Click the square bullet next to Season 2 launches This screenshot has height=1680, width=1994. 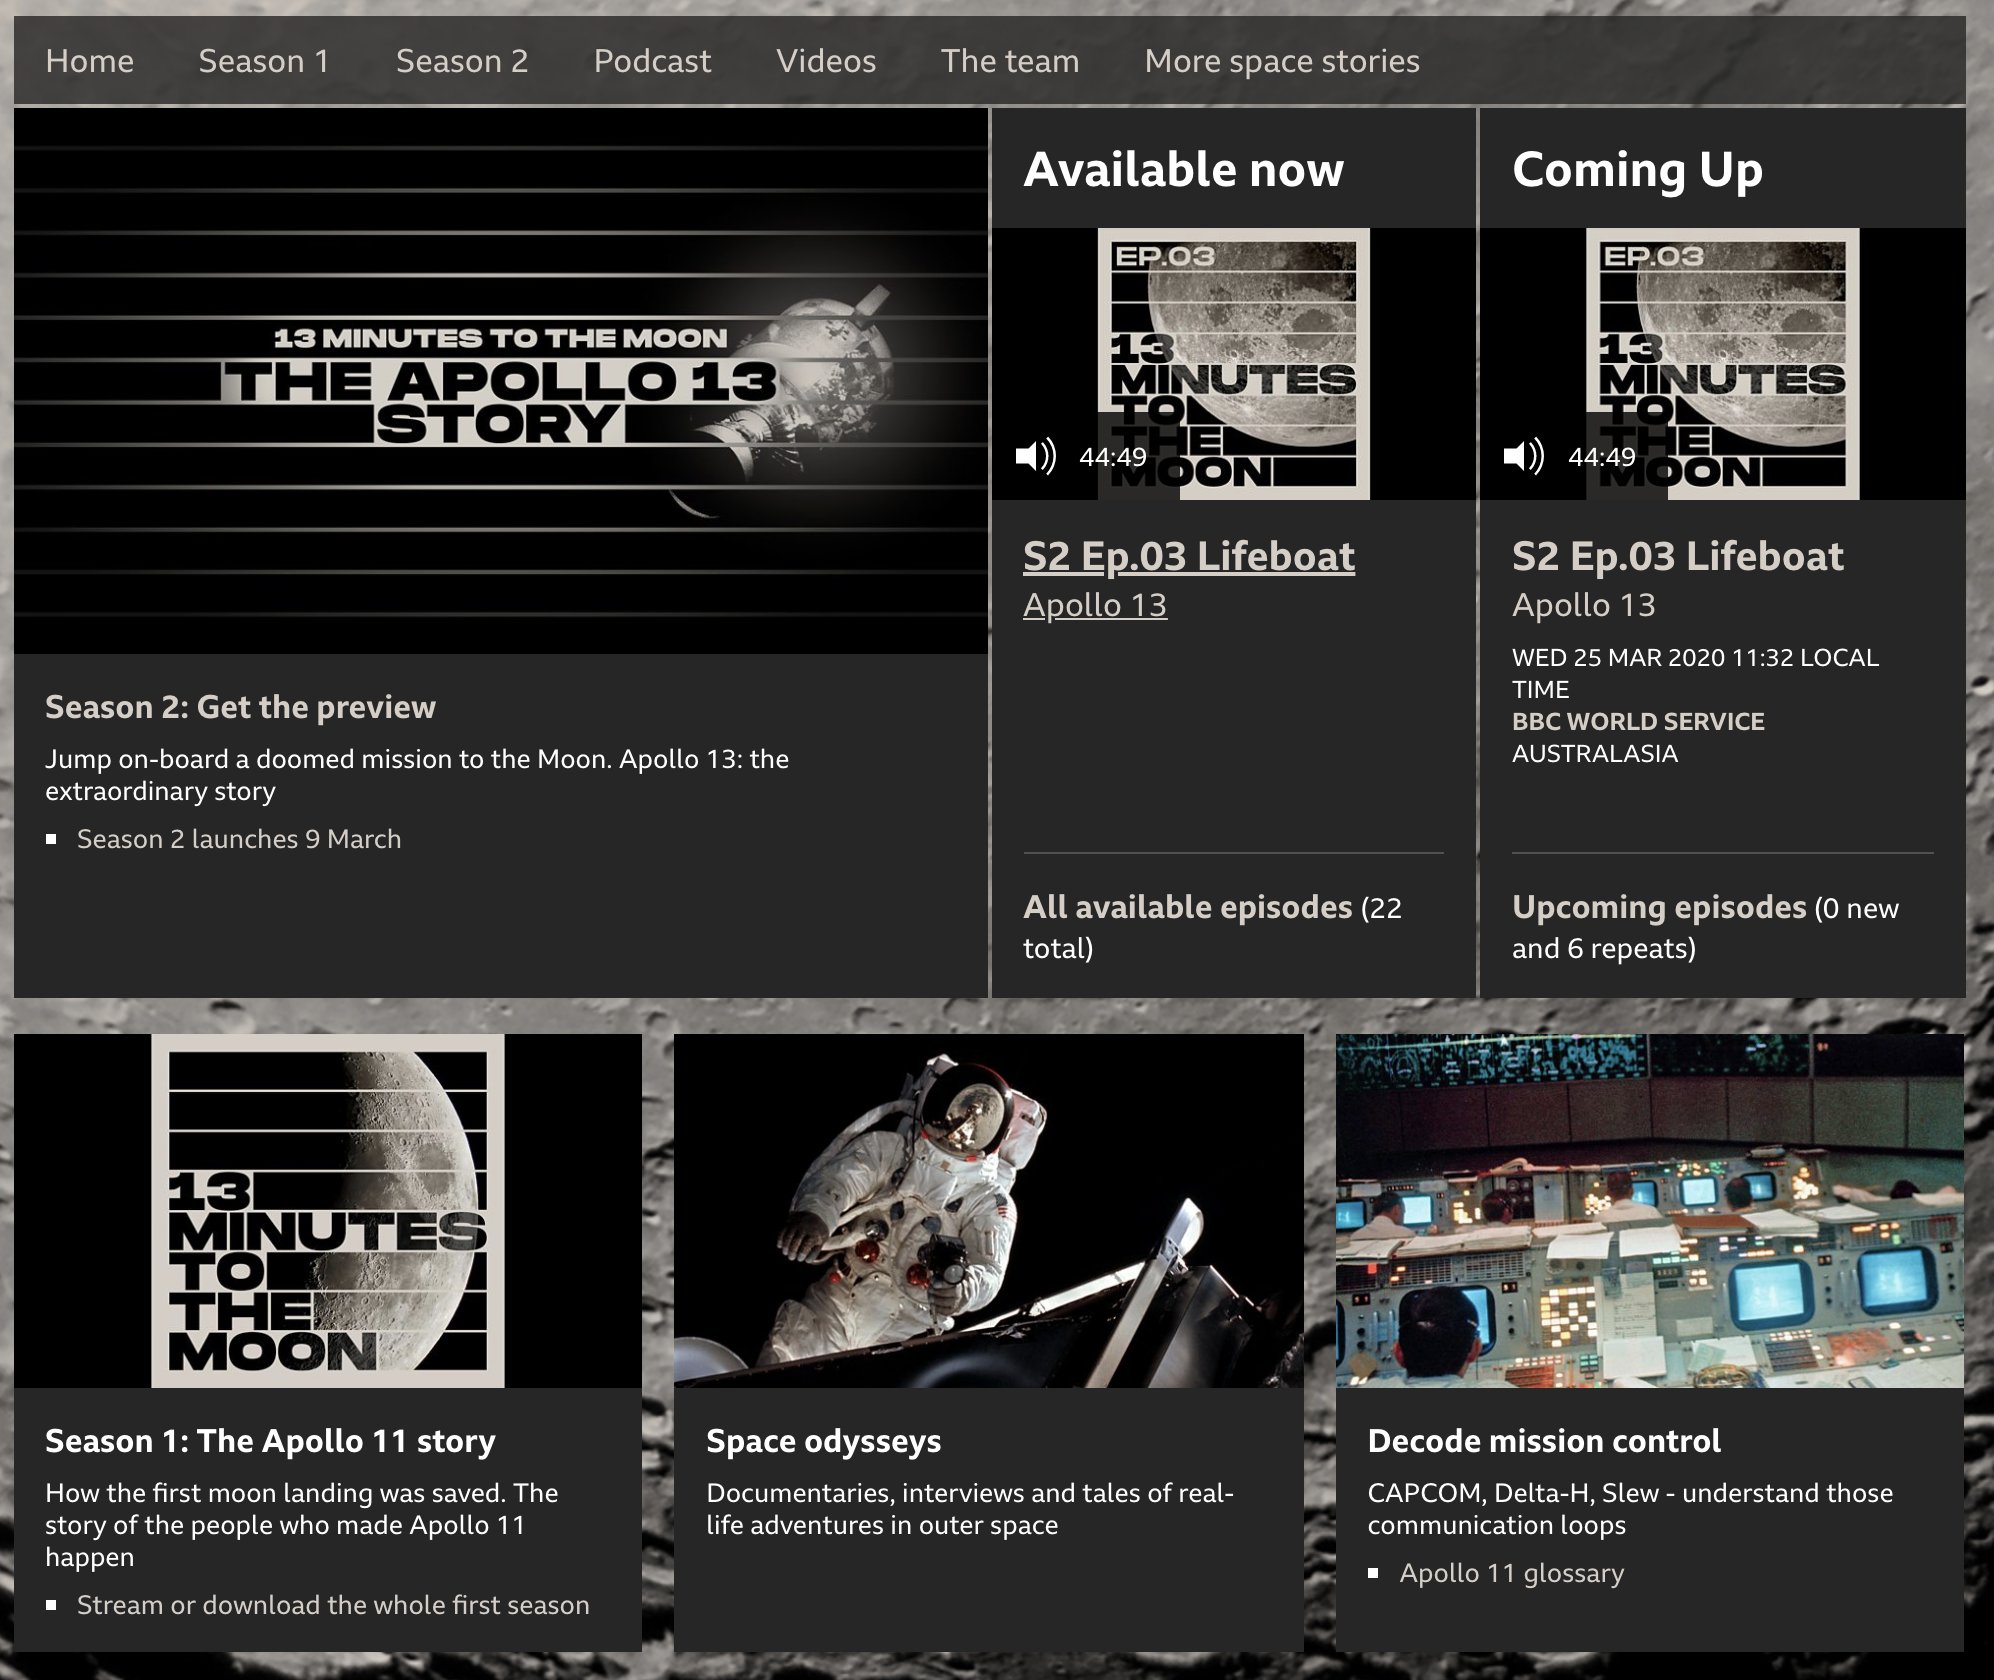(x=51, y=840)
